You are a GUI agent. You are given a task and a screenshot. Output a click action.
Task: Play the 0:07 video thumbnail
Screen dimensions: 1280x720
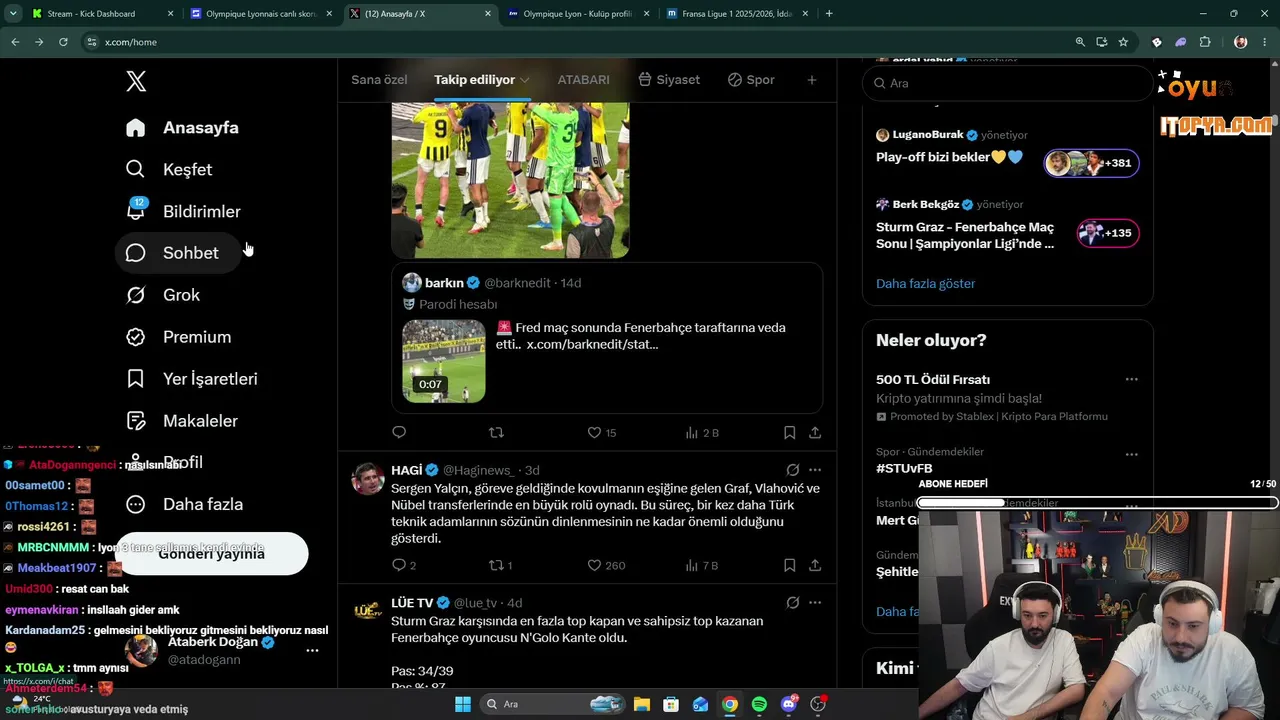pyautogui.click(x=444, y=361)
